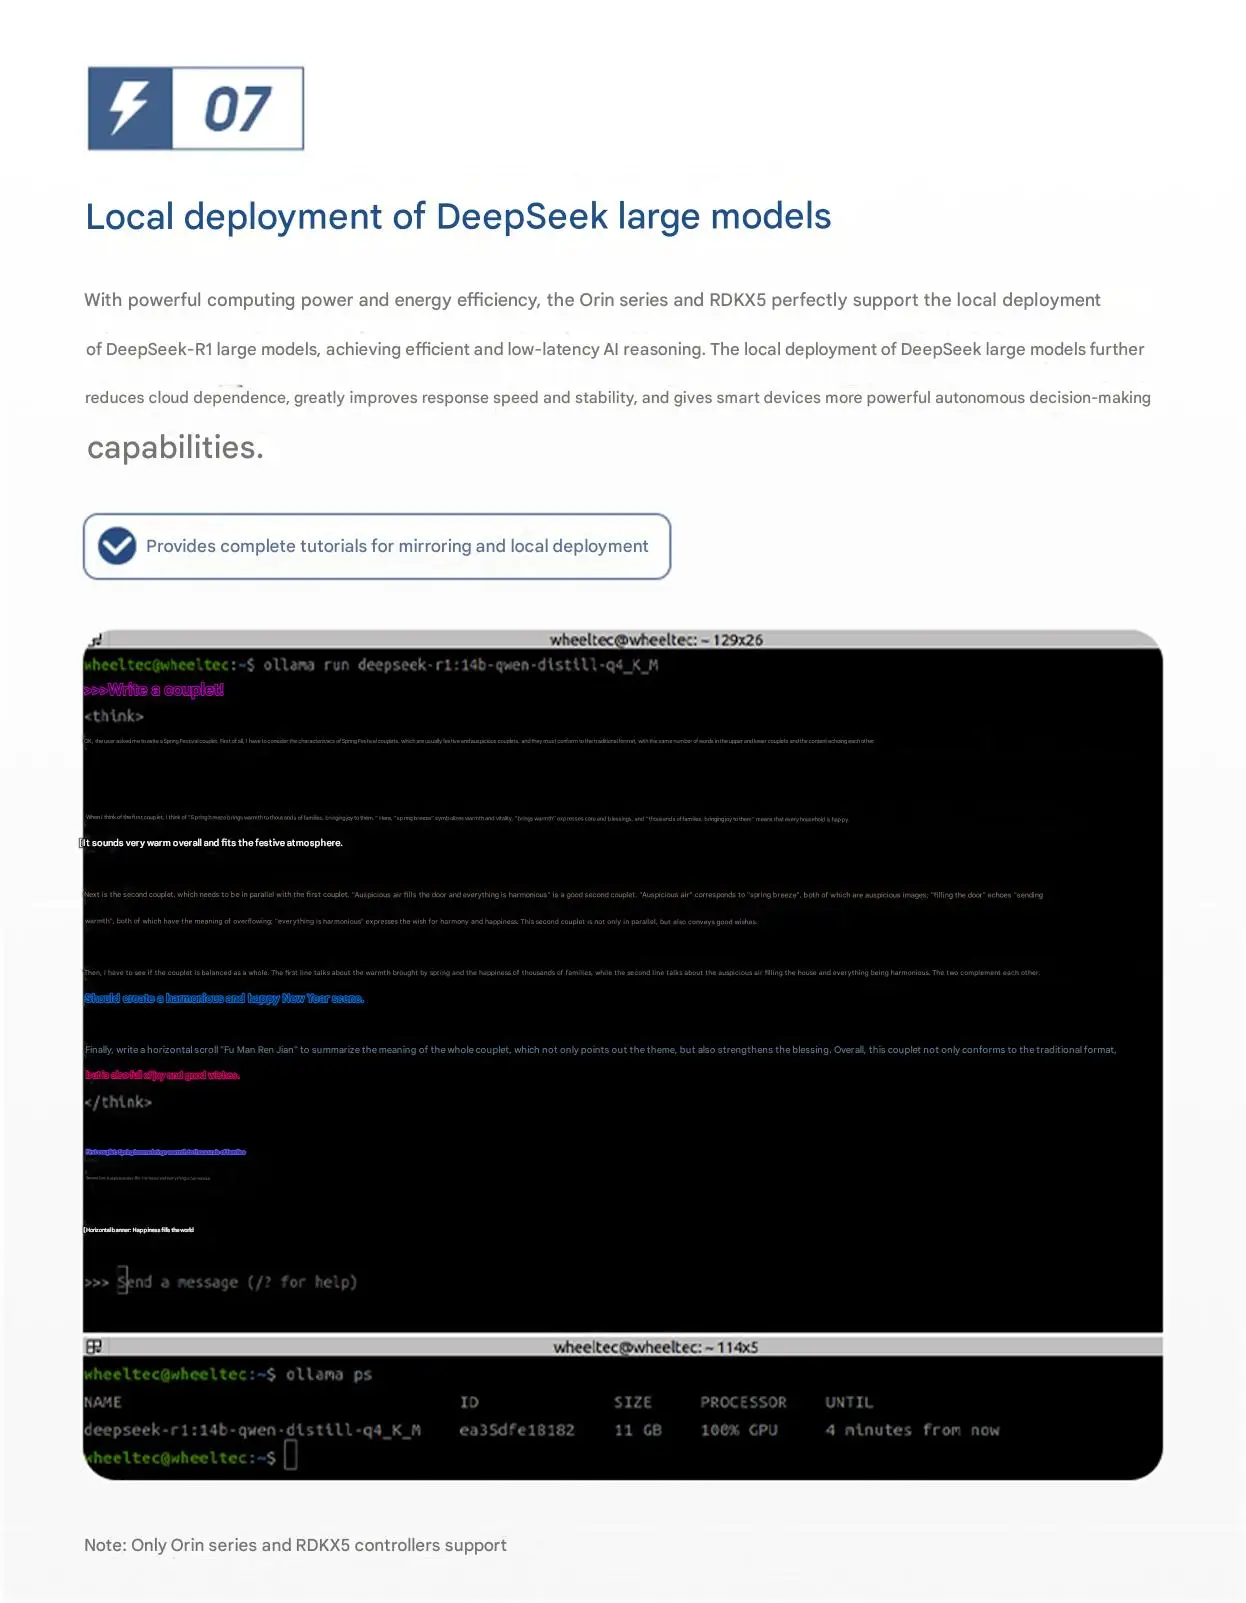Click the lightning bolt icon in the 07 badge
Viewport: 1246px width, 1603px height.
(x=130, y=108)
